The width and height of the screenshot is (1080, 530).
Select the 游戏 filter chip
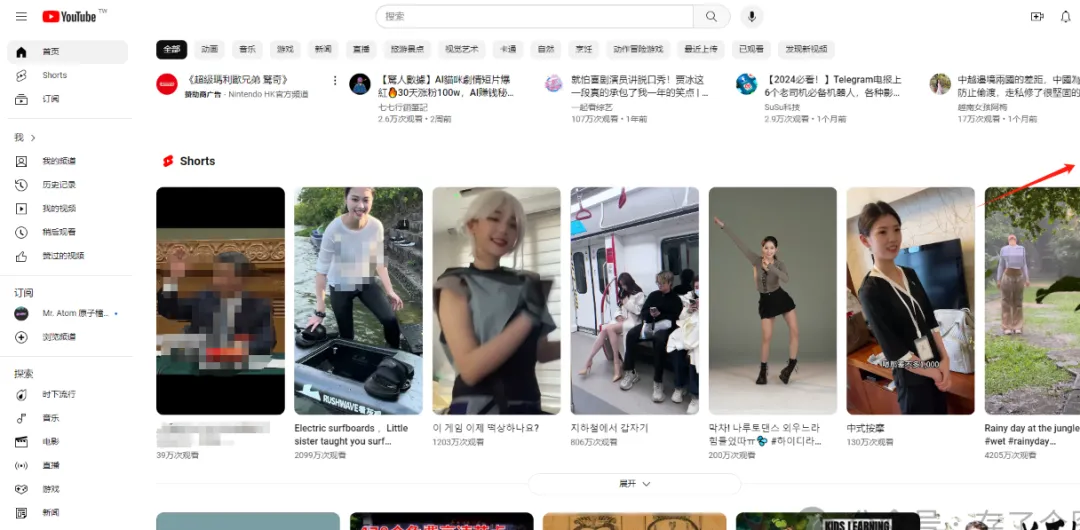[x=285, y=50]
